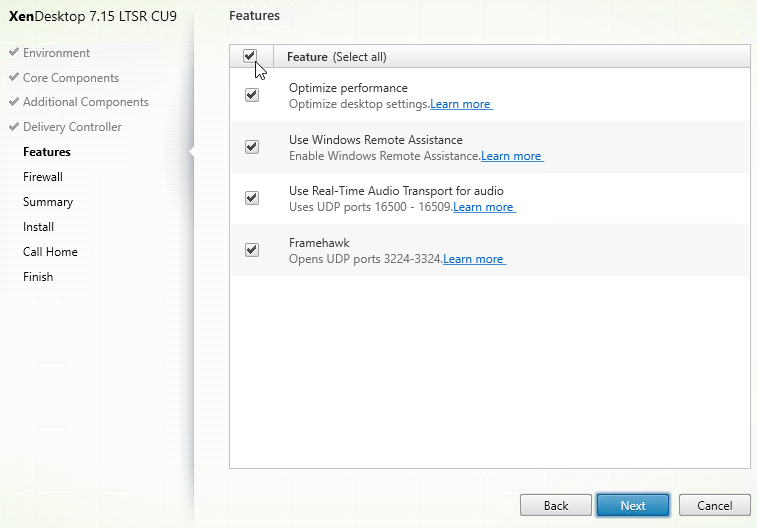
Task: Select the Finish step in sidebar
Action: click(38, 277)
